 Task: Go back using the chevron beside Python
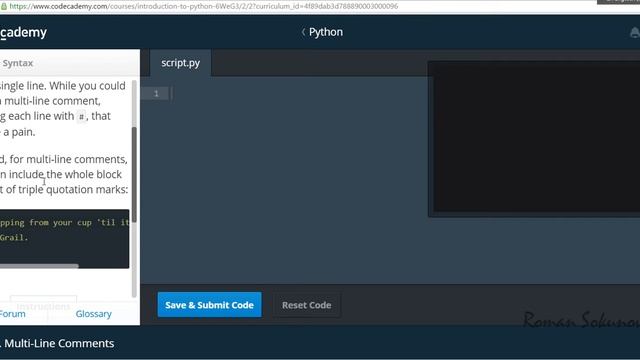pyautogui.click(x=303, y=32)
